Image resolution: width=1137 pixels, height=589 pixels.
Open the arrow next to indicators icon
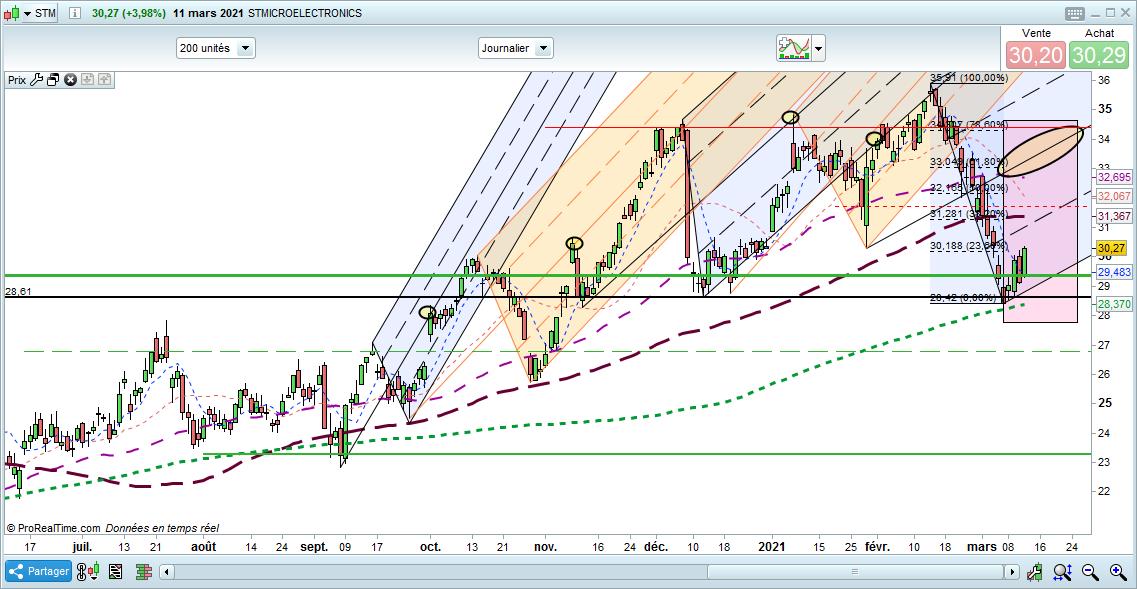819,49
